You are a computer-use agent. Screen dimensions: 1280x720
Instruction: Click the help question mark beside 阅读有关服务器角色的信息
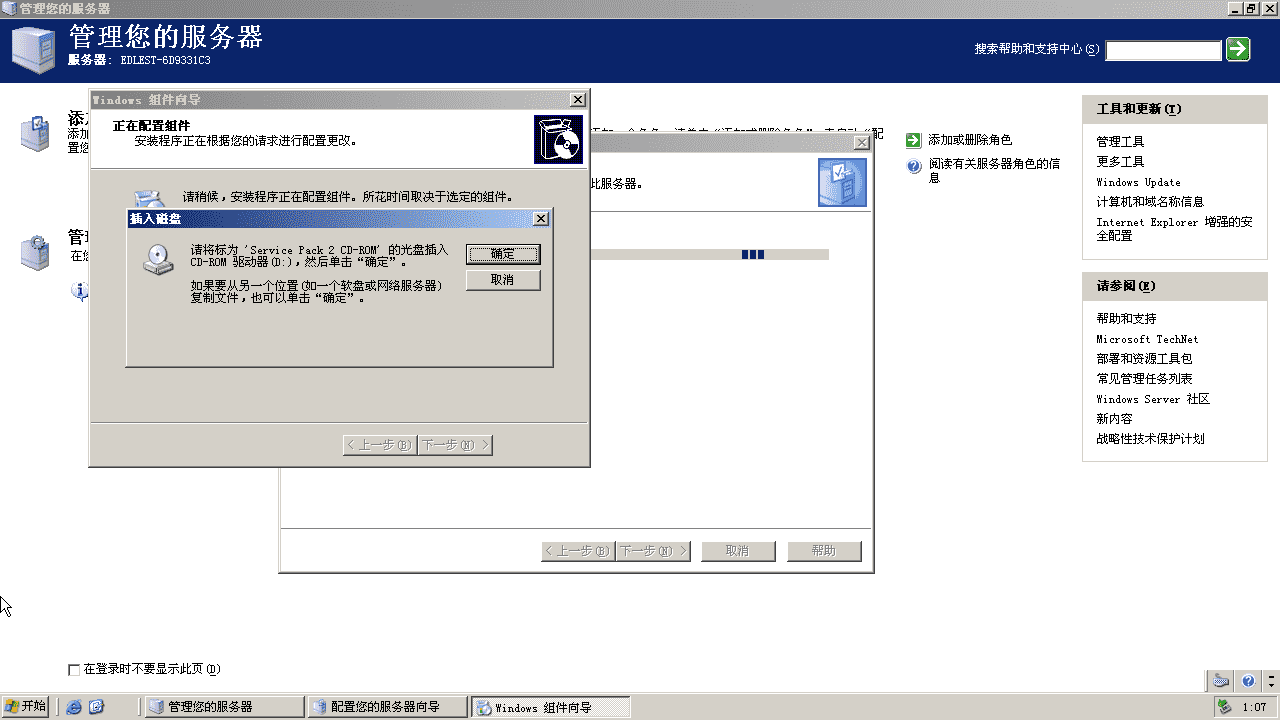[913, 167]
